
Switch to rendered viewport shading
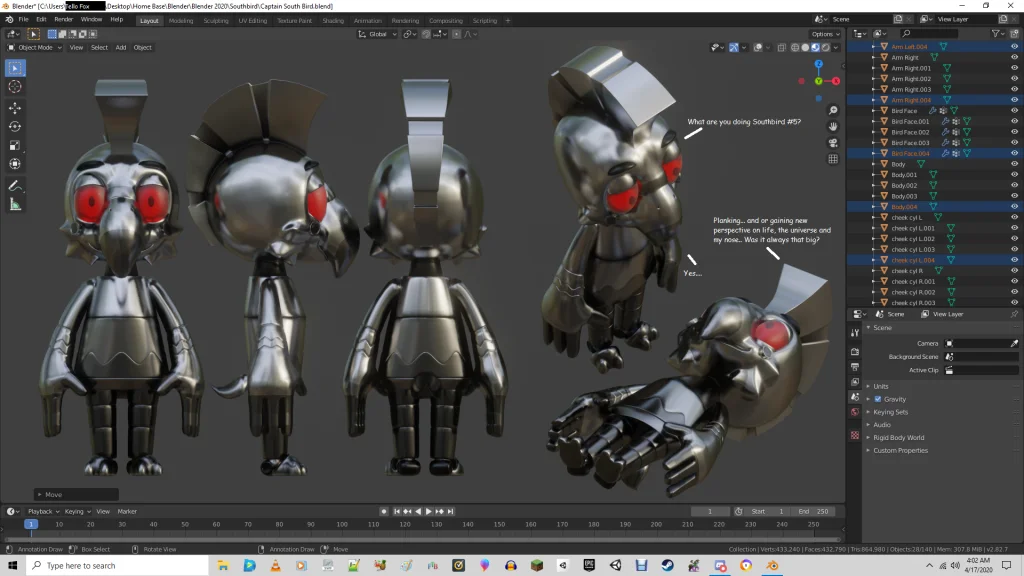(x=826, y=48)
